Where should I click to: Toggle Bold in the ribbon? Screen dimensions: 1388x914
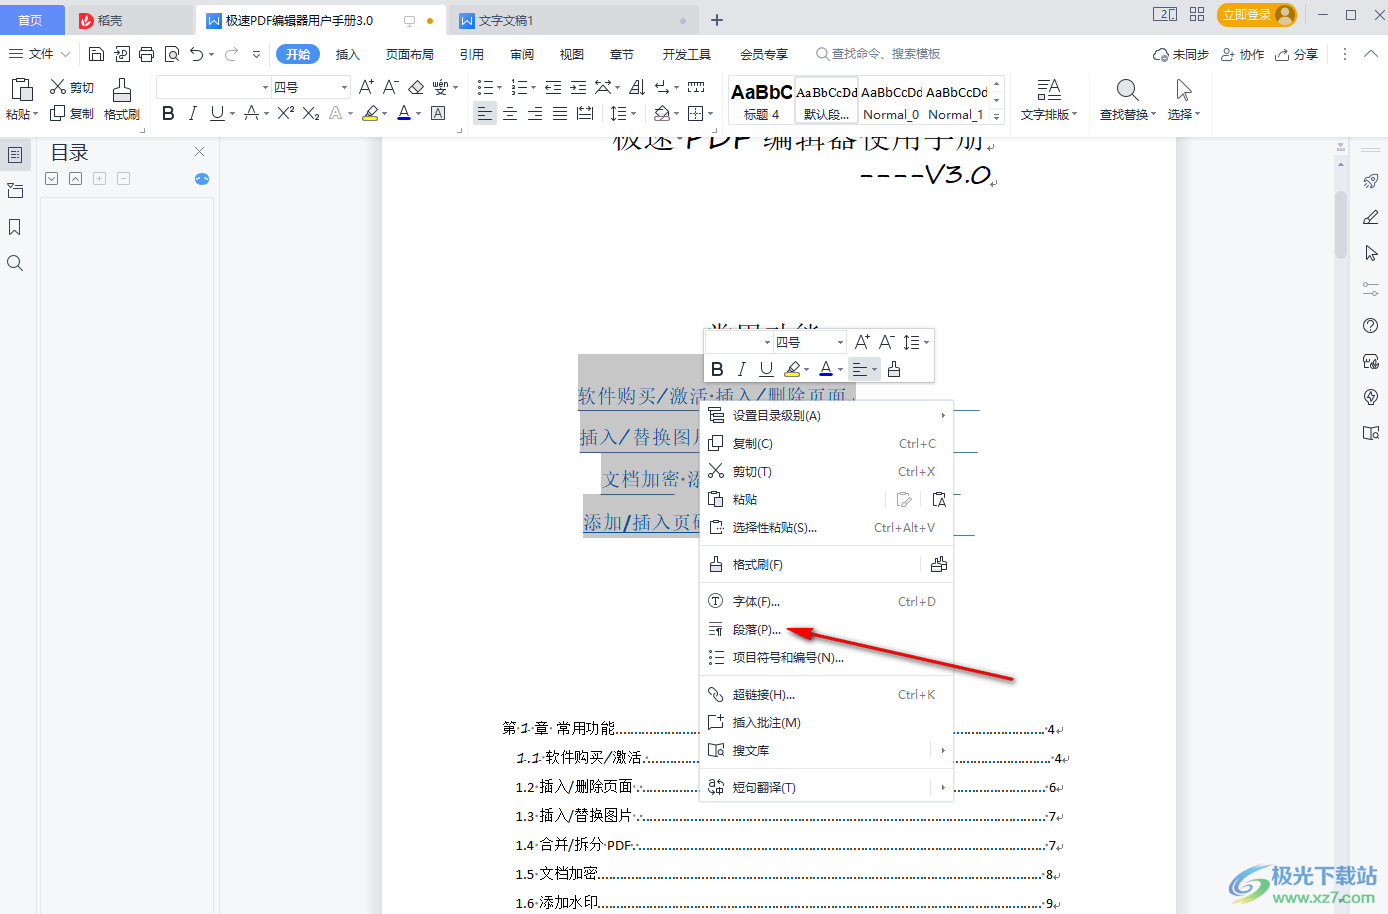coord(168,113)
